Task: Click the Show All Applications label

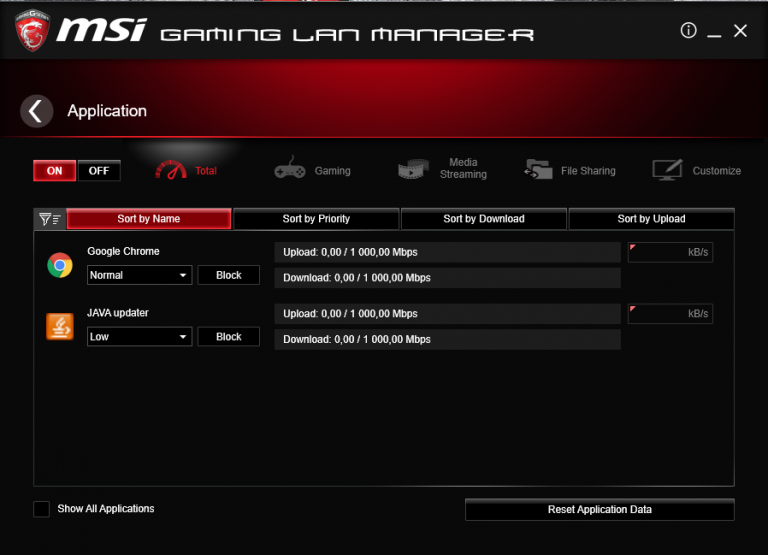Action: 106,508
